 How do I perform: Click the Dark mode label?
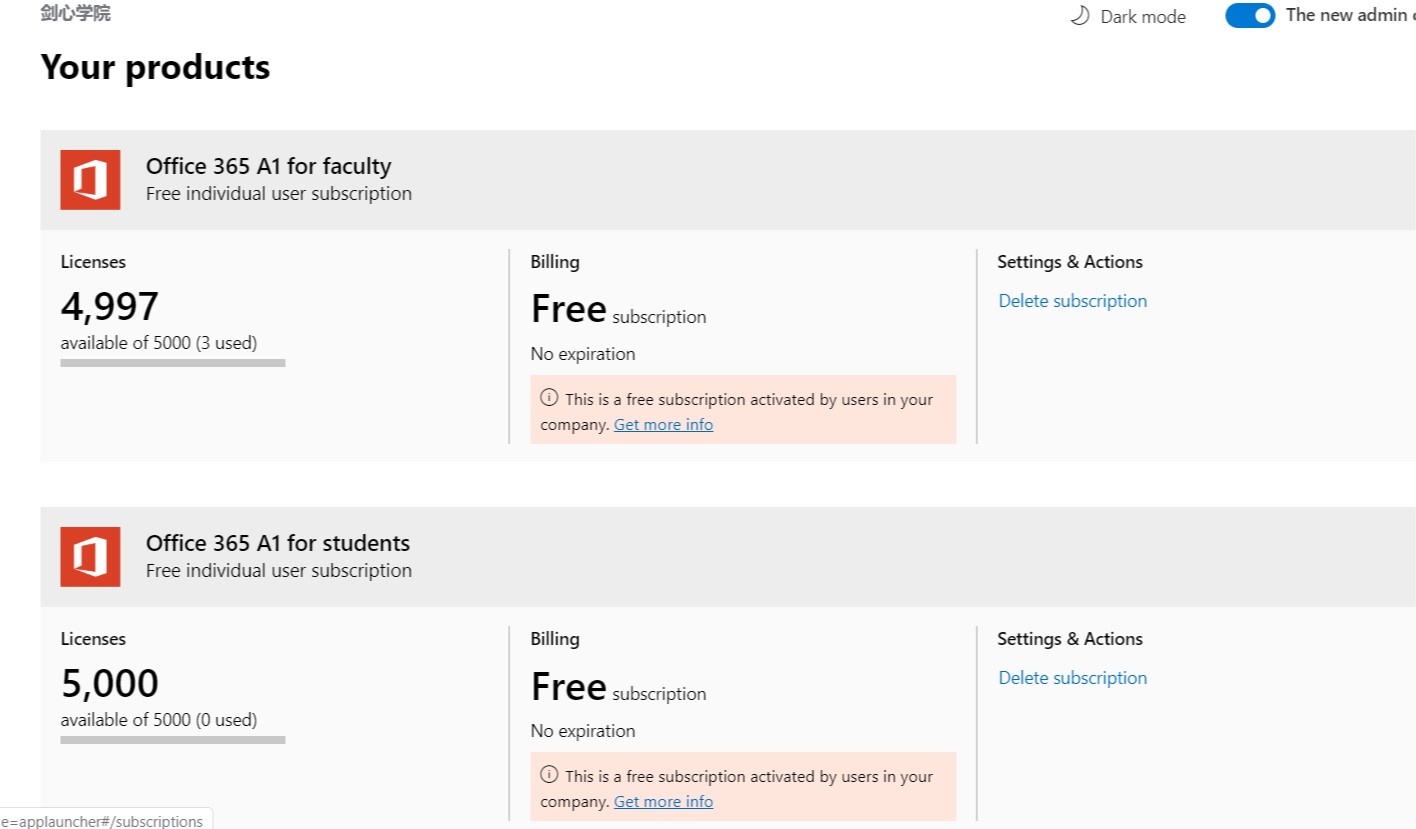[x=1143, y=17]
